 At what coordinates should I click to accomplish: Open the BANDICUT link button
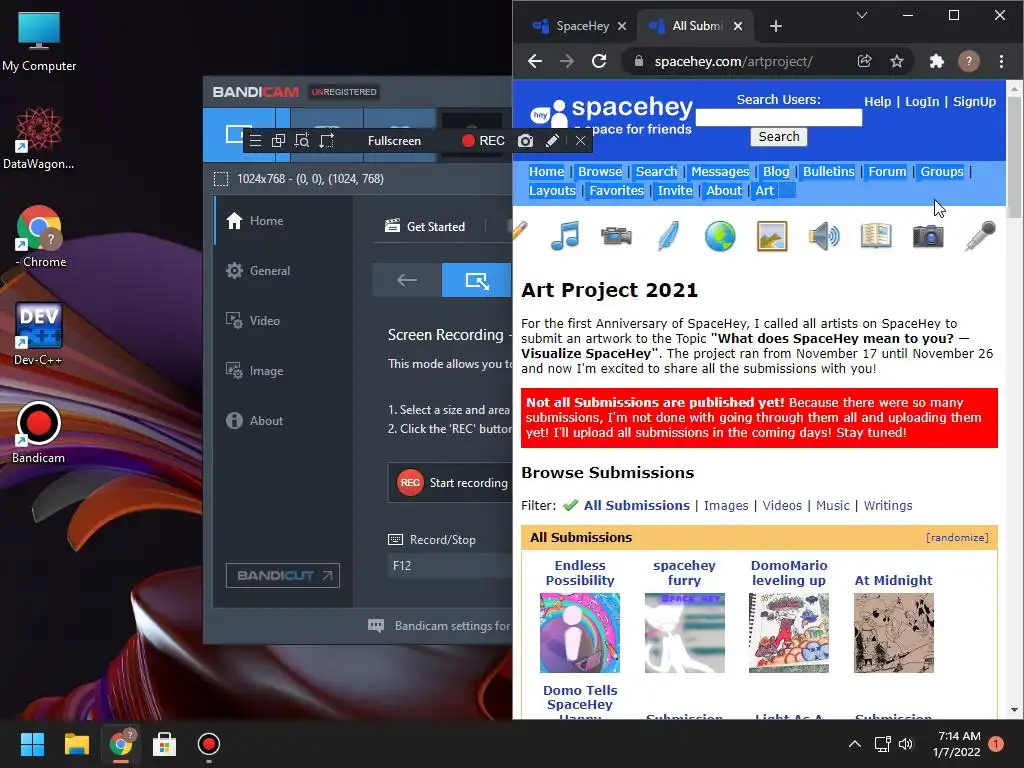tap(283, 575)
